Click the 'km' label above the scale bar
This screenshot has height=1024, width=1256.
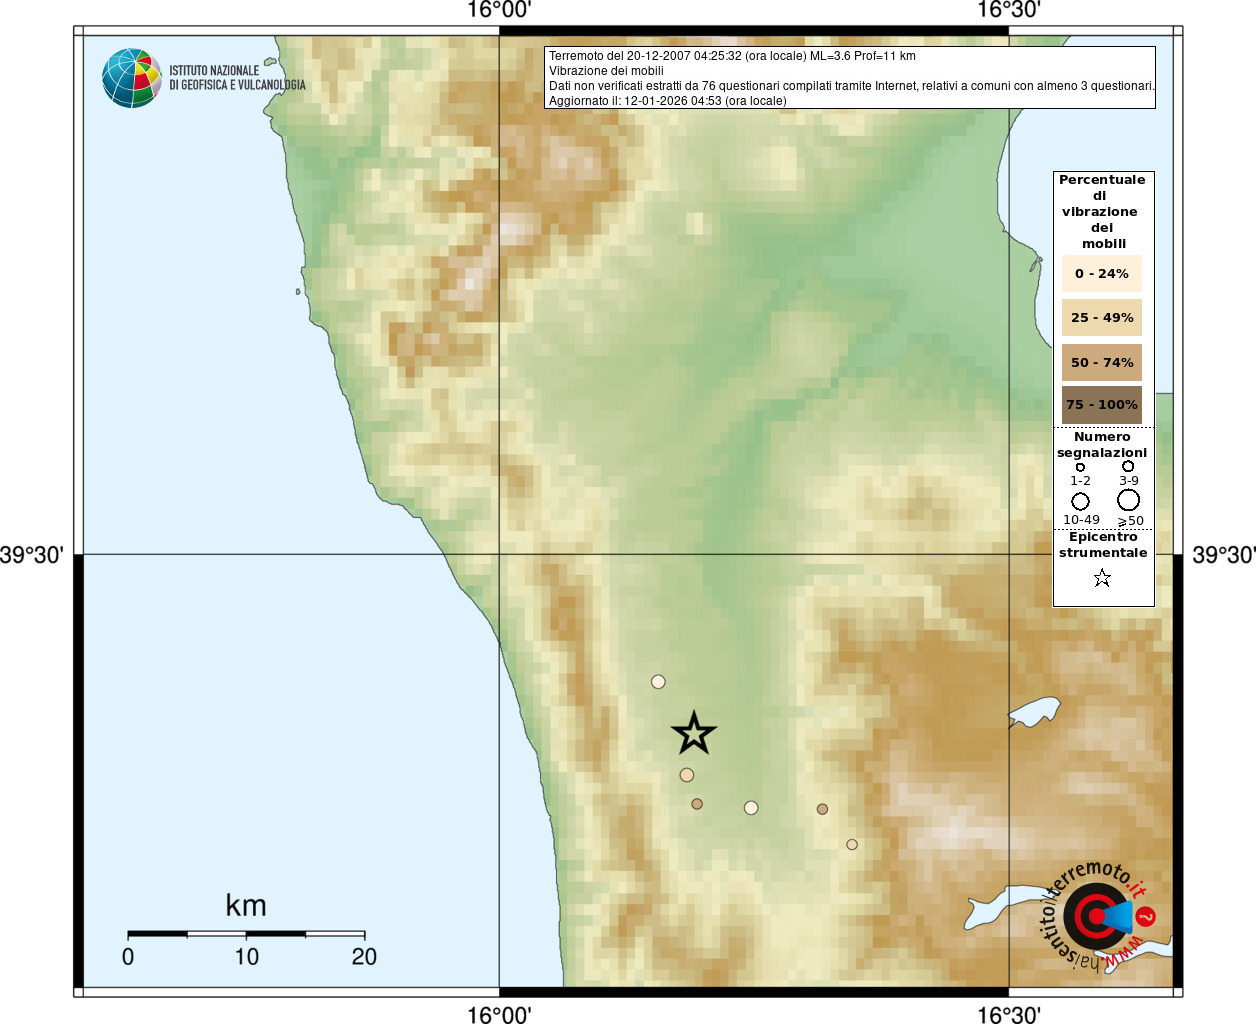[x=246, y=905]
